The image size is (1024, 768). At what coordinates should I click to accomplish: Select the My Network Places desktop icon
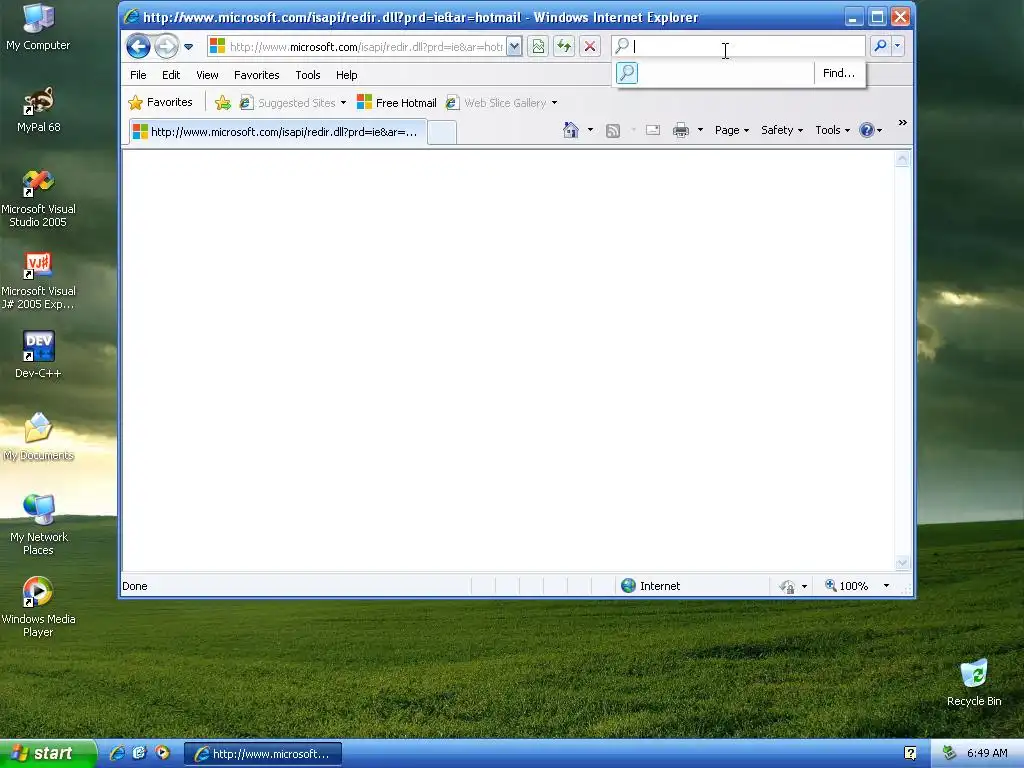click(38, 526)
